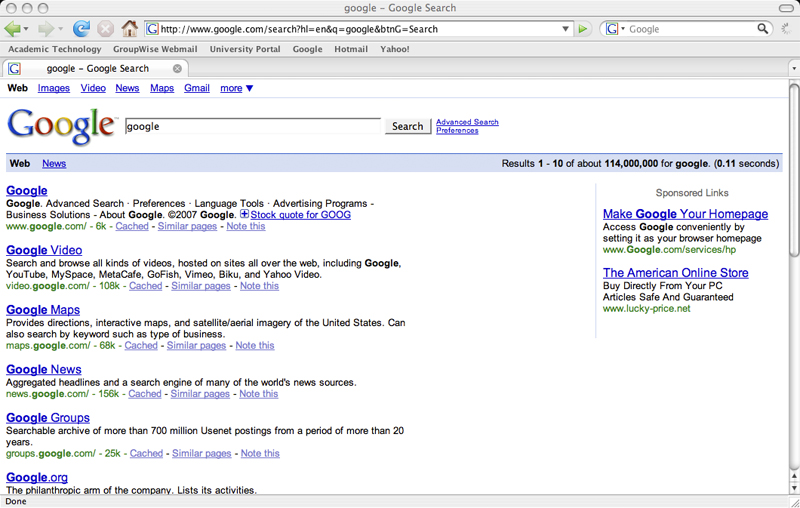The image size is (800, 508).
Task: Click the green Back arrow button
Action: click(12, 29)
